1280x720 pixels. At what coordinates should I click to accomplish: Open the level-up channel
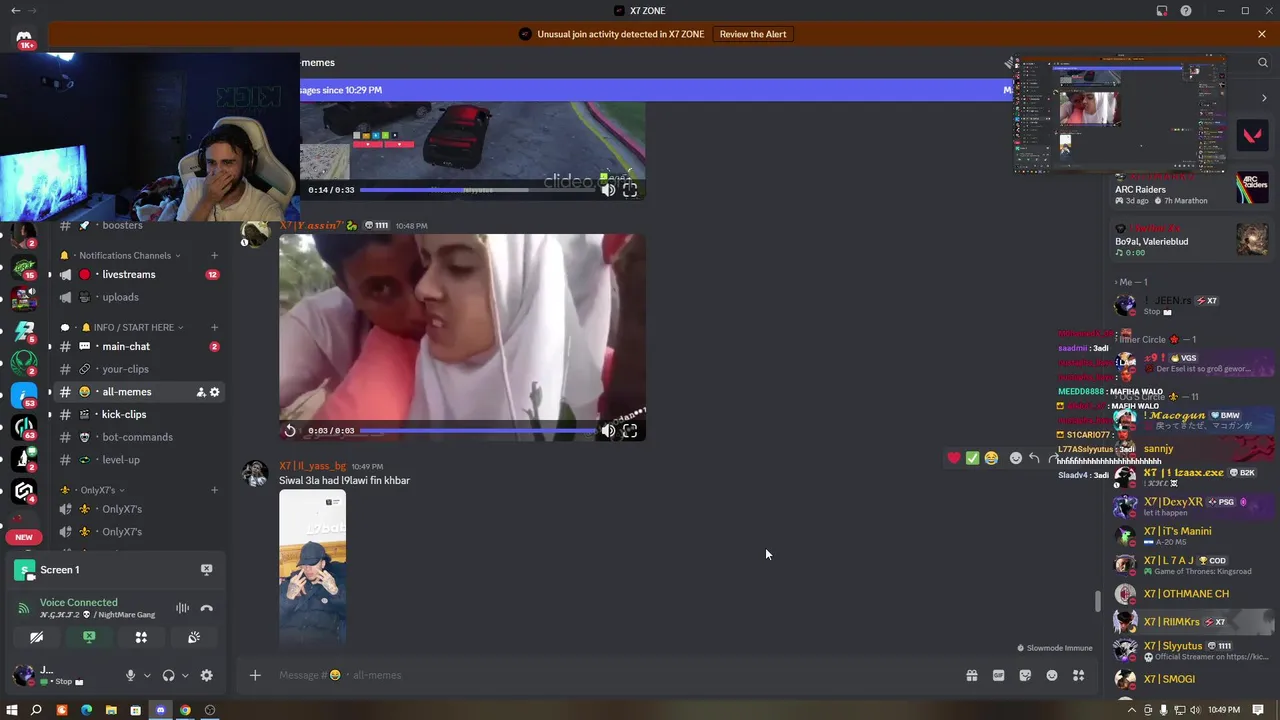coord(121,460)
